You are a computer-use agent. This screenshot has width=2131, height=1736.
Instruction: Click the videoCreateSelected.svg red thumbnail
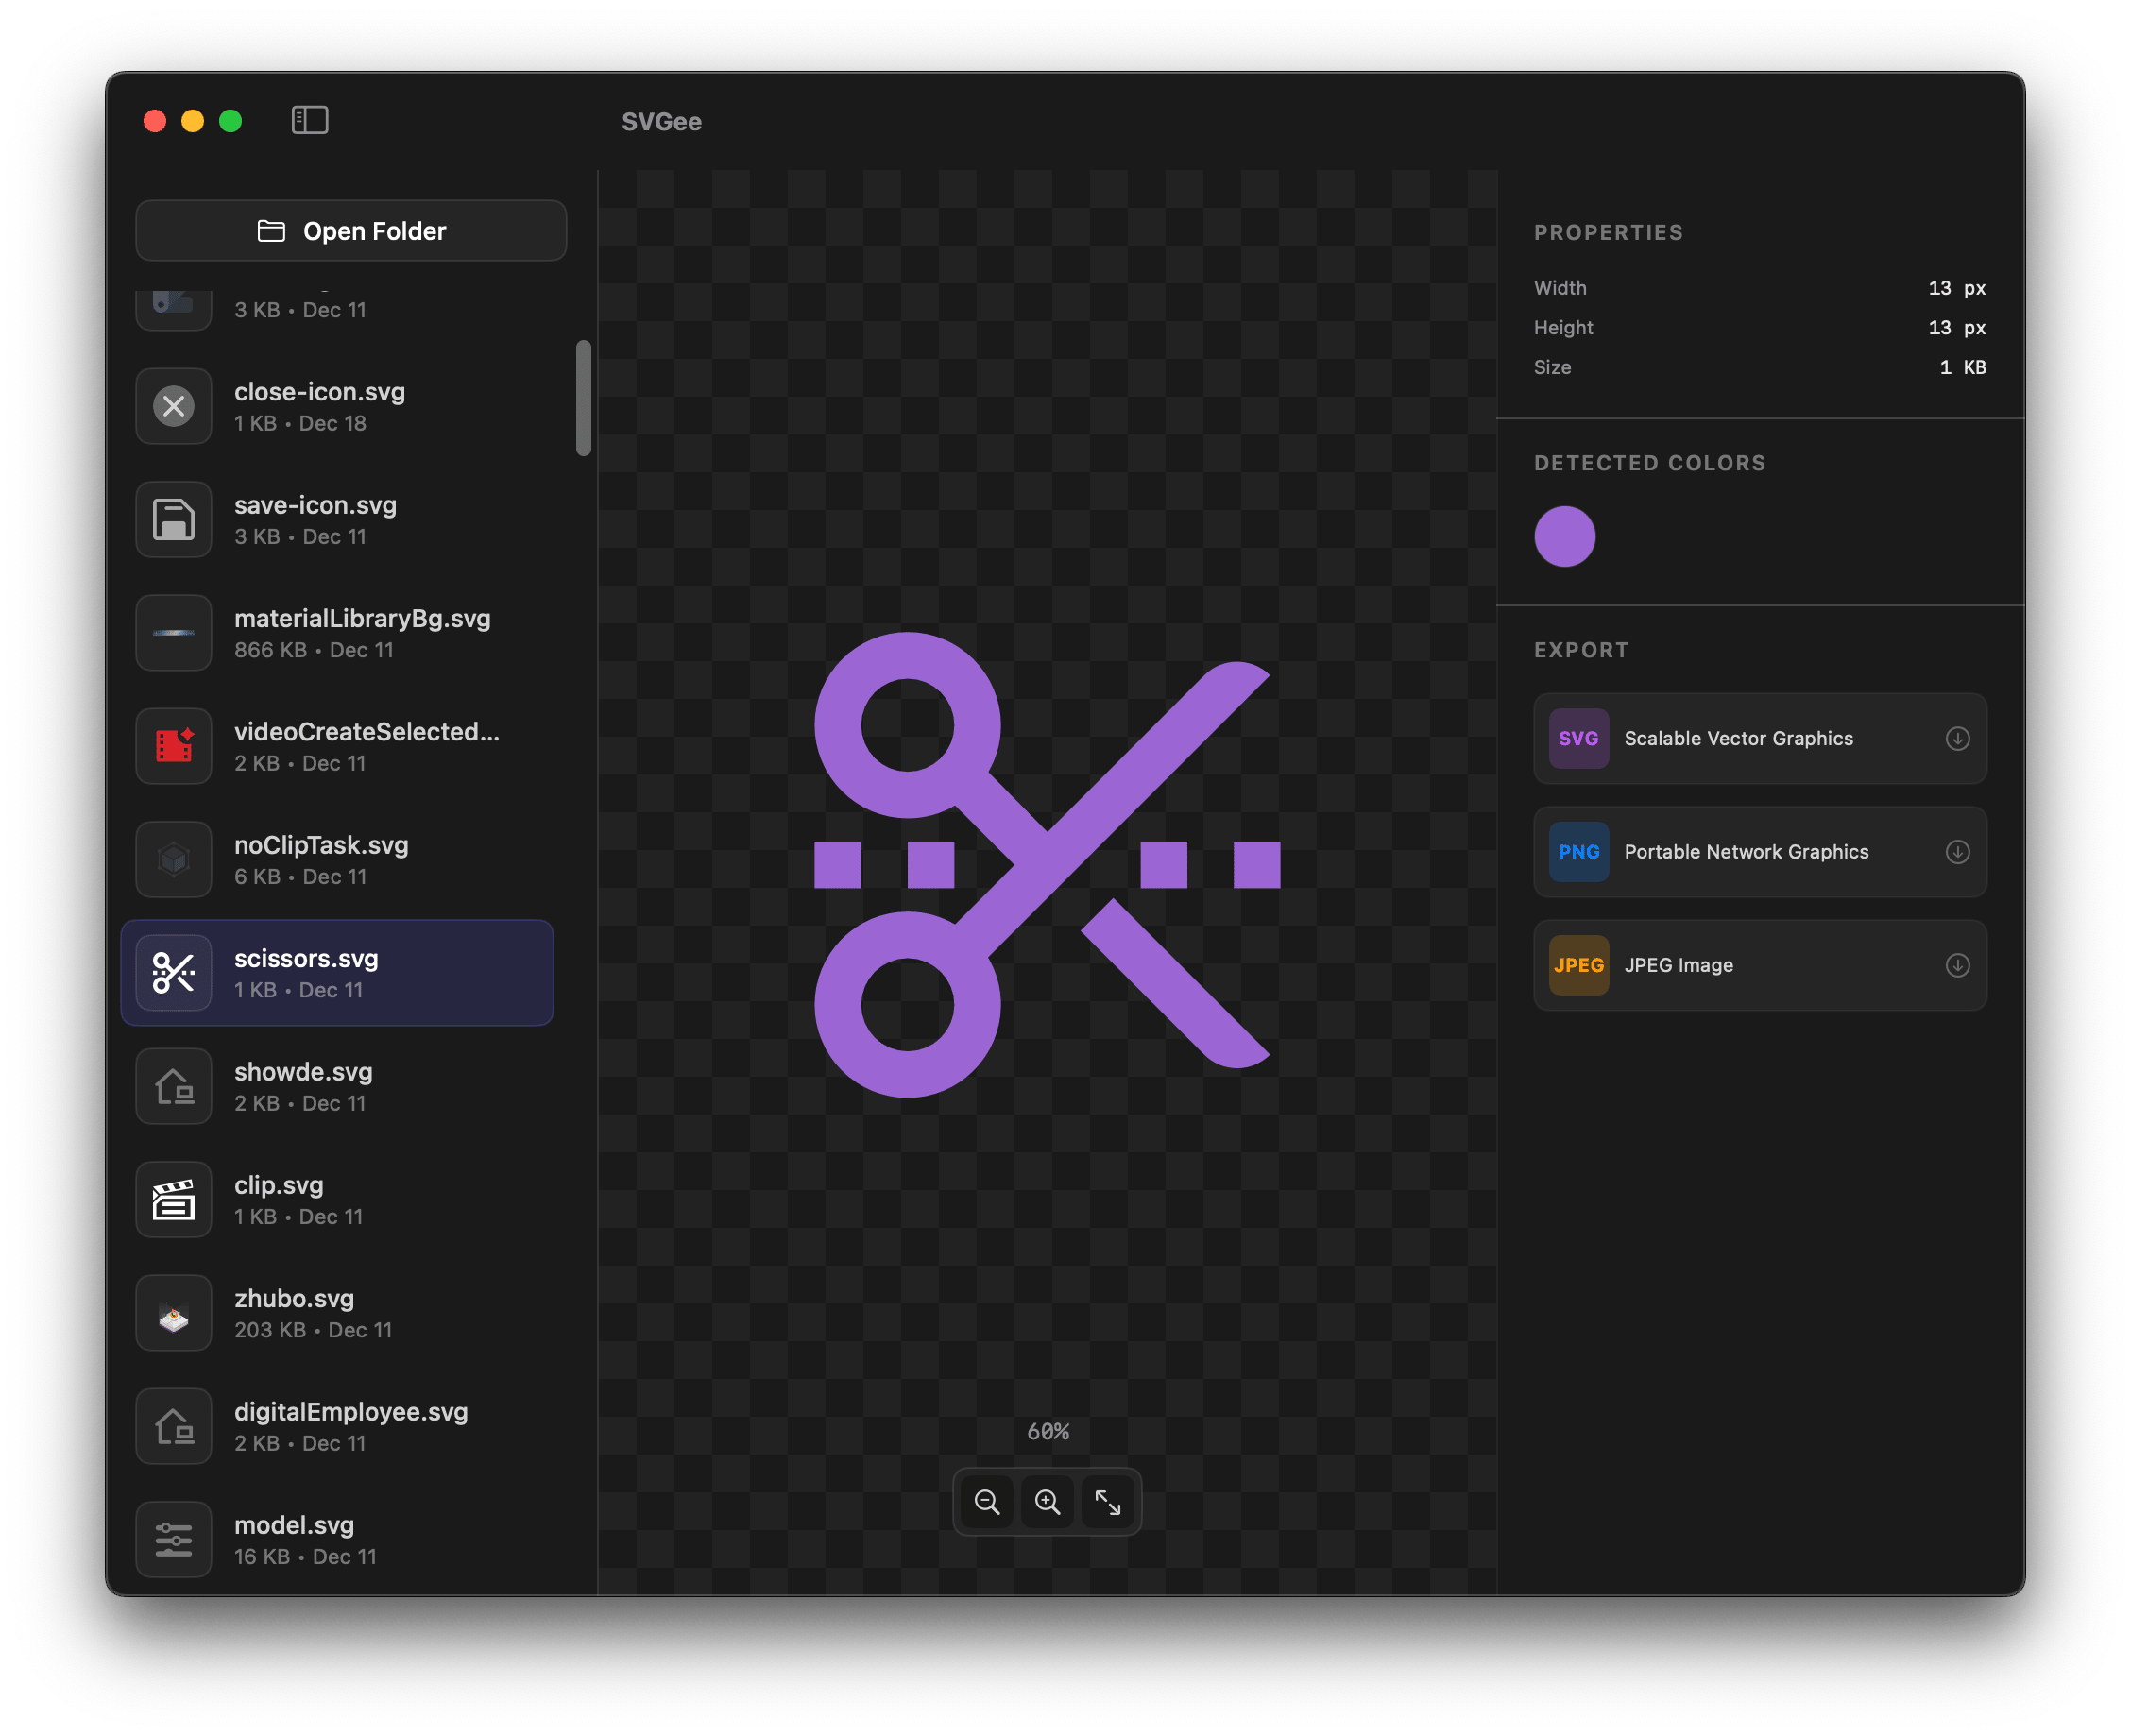(173, 745)
